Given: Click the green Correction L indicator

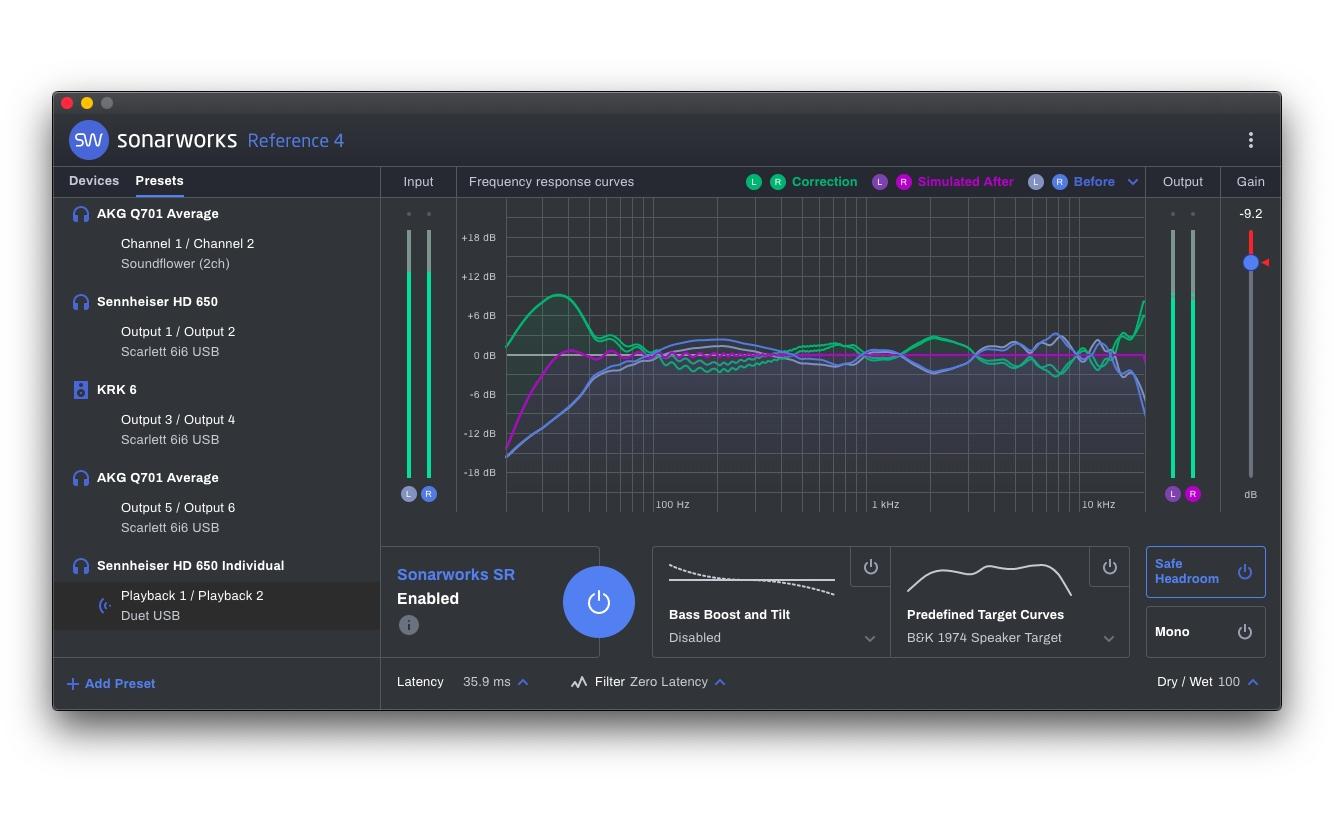Looking at the screenshot, I should pos(754,182).
